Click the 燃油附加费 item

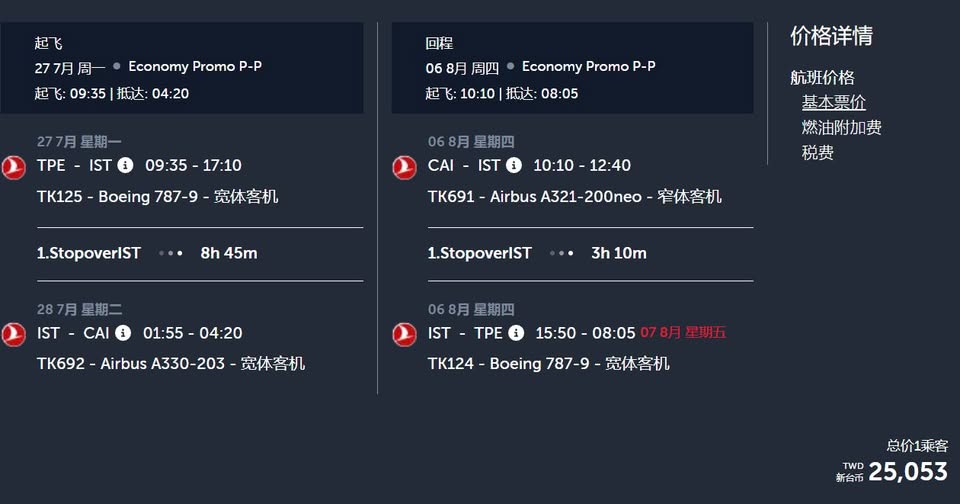[841, 128]
